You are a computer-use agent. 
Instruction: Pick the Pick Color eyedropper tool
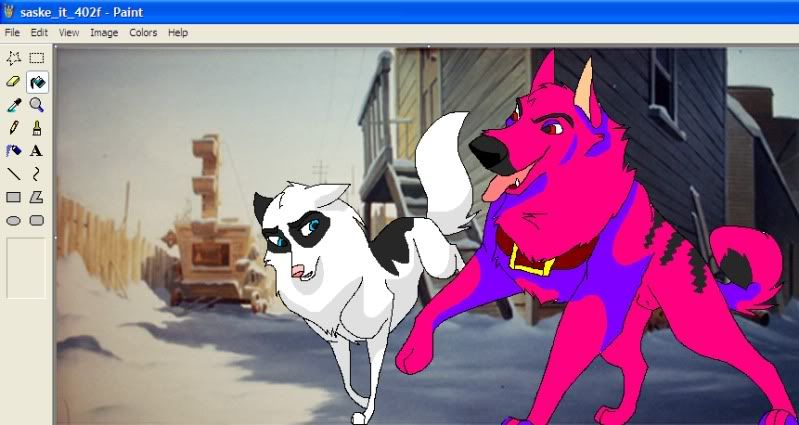[13, 105]
